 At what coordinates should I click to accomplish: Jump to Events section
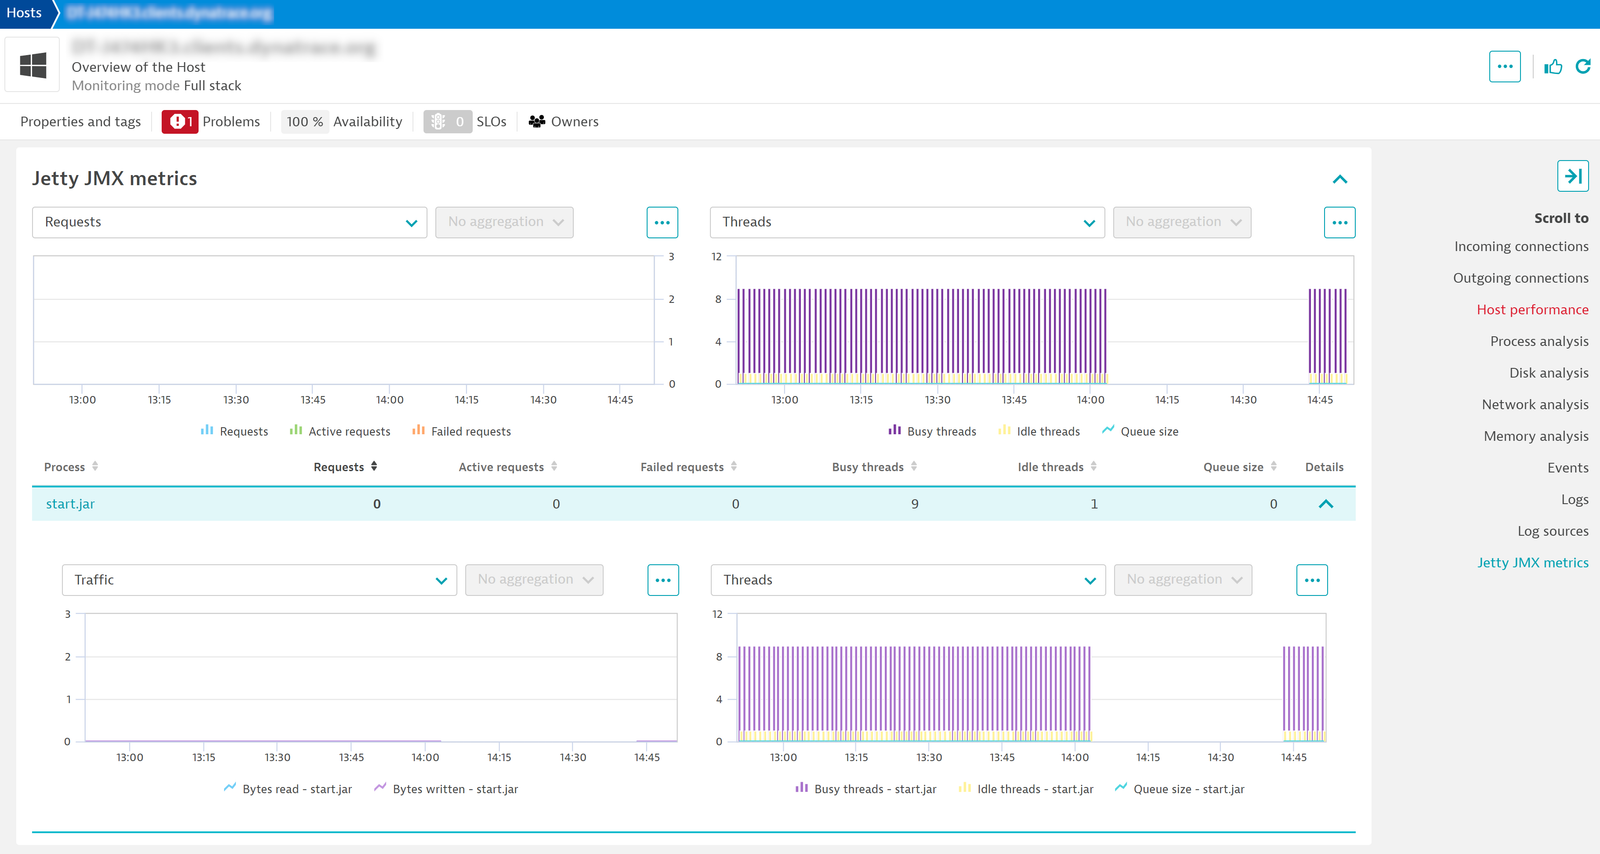pos(1567,468)
